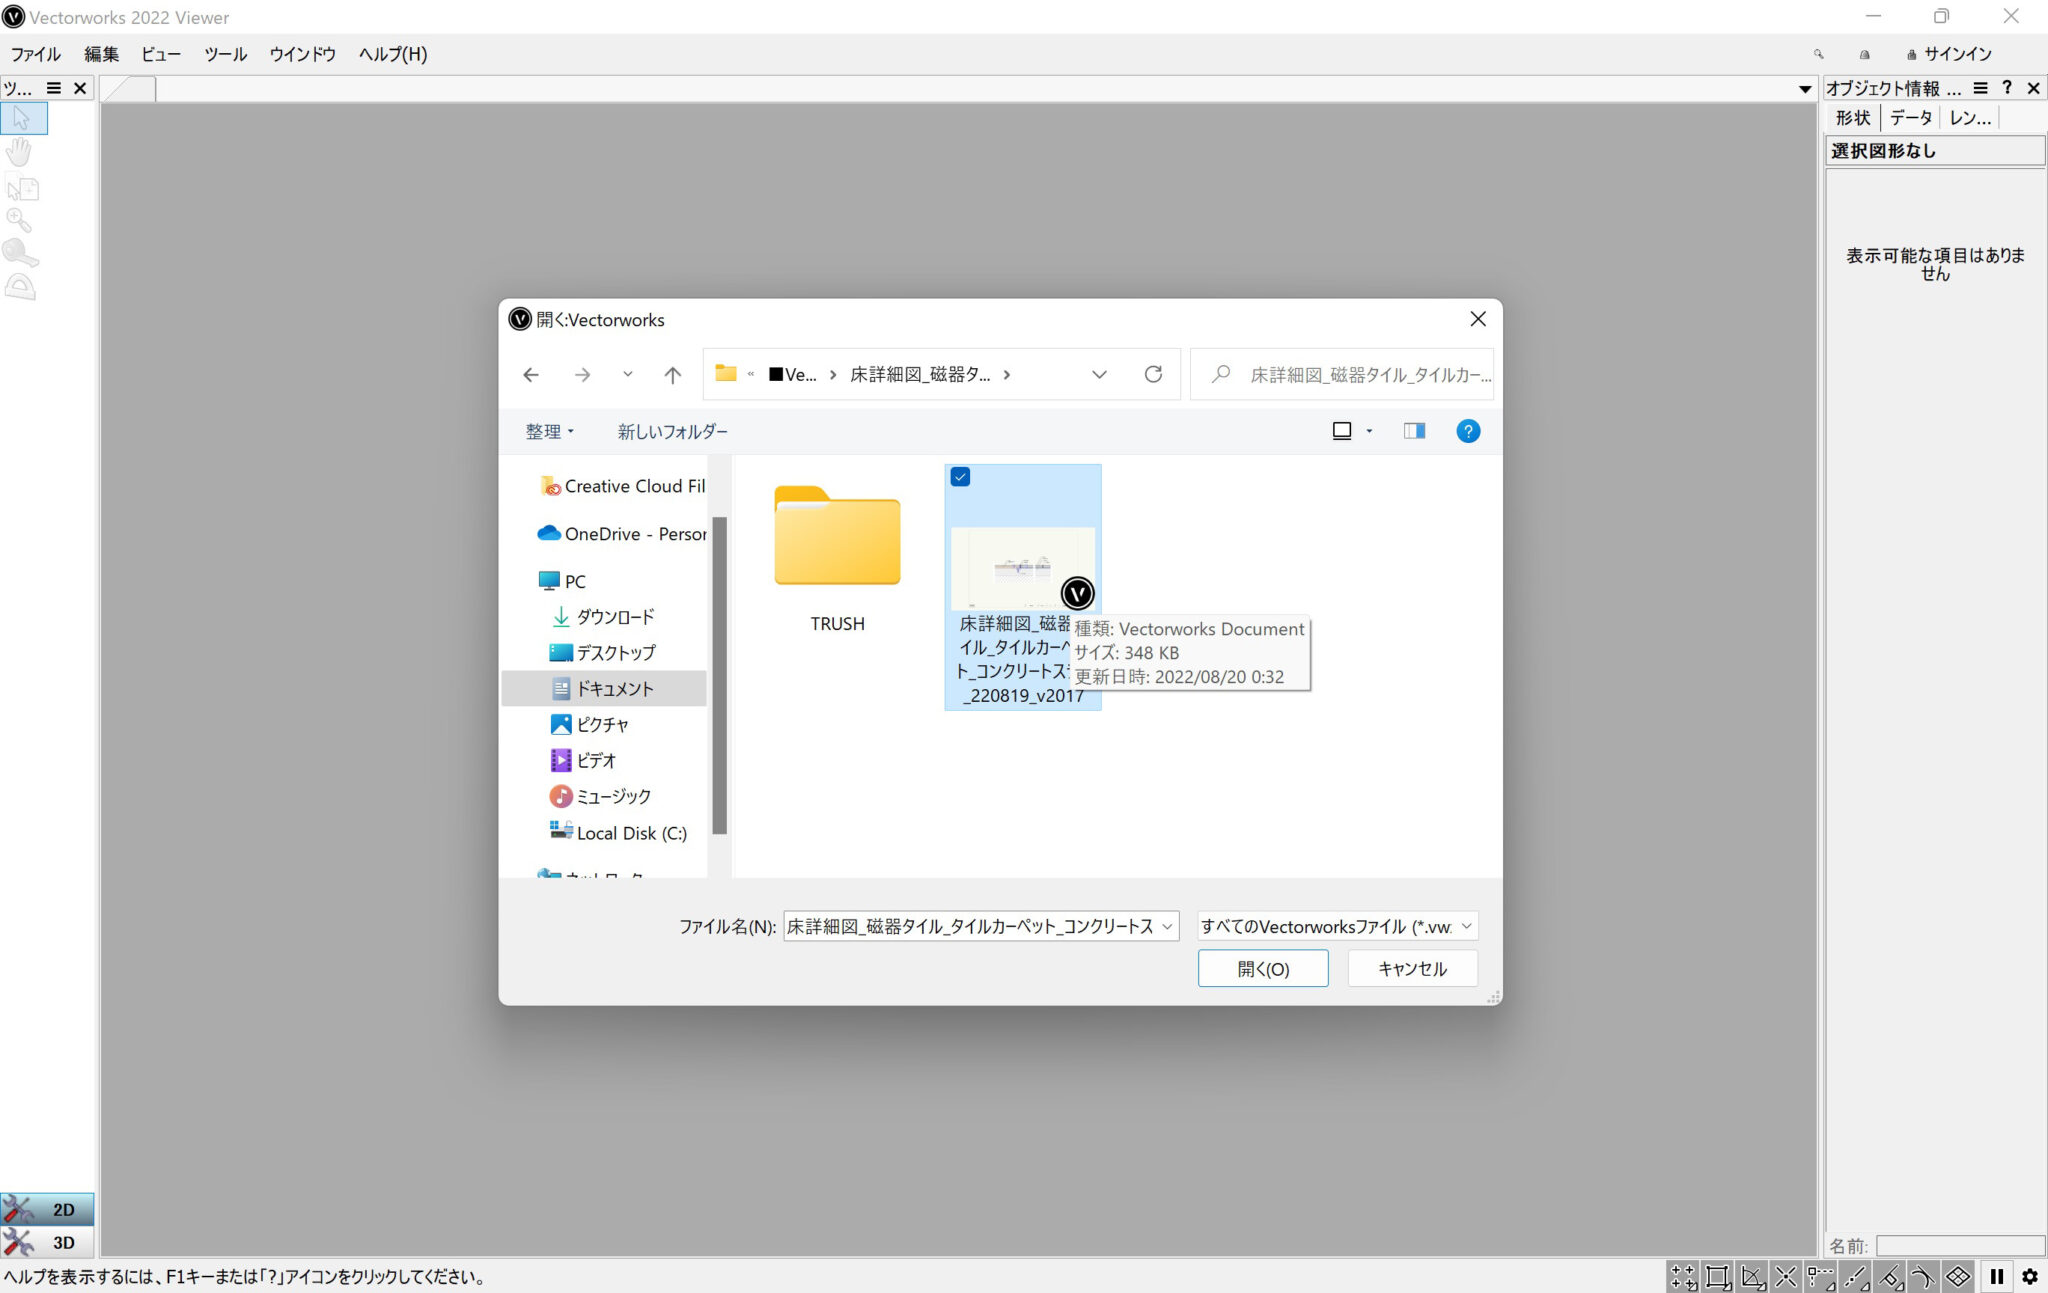
Task: Uncheck the selected Vectorworks file's checkbox
Action: 961,477
